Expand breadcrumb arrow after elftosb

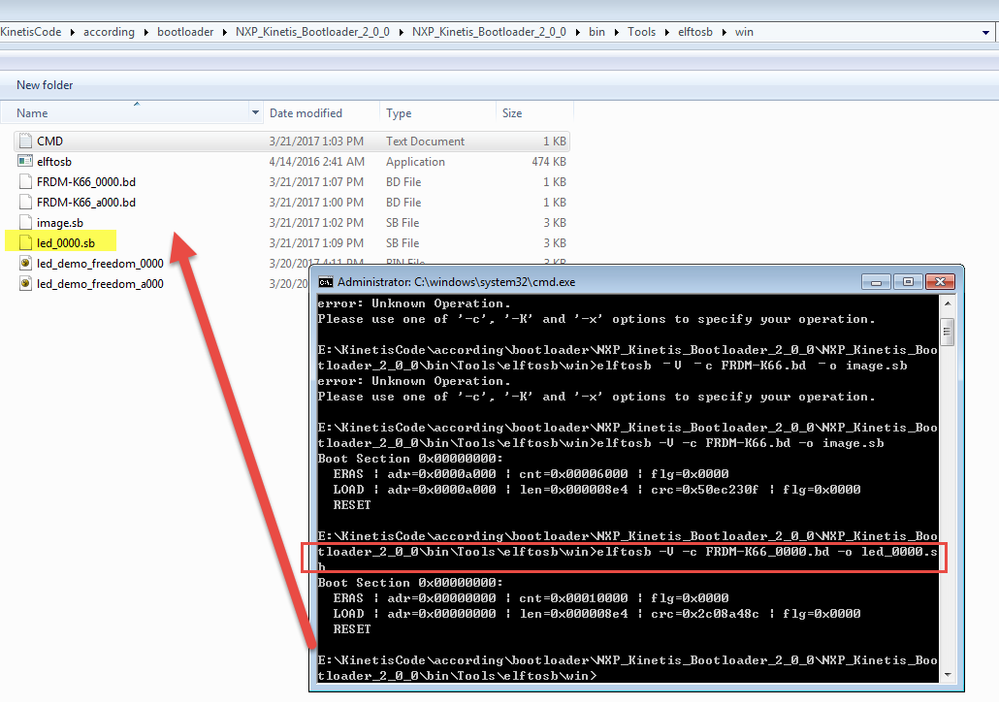[724, 32]
